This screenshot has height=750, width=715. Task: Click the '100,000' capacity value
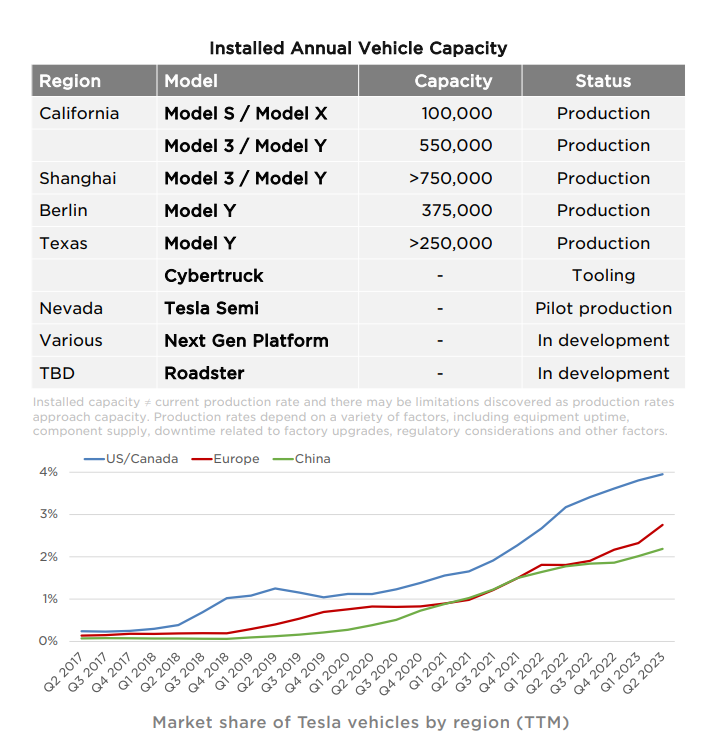(x=457, y=113)
